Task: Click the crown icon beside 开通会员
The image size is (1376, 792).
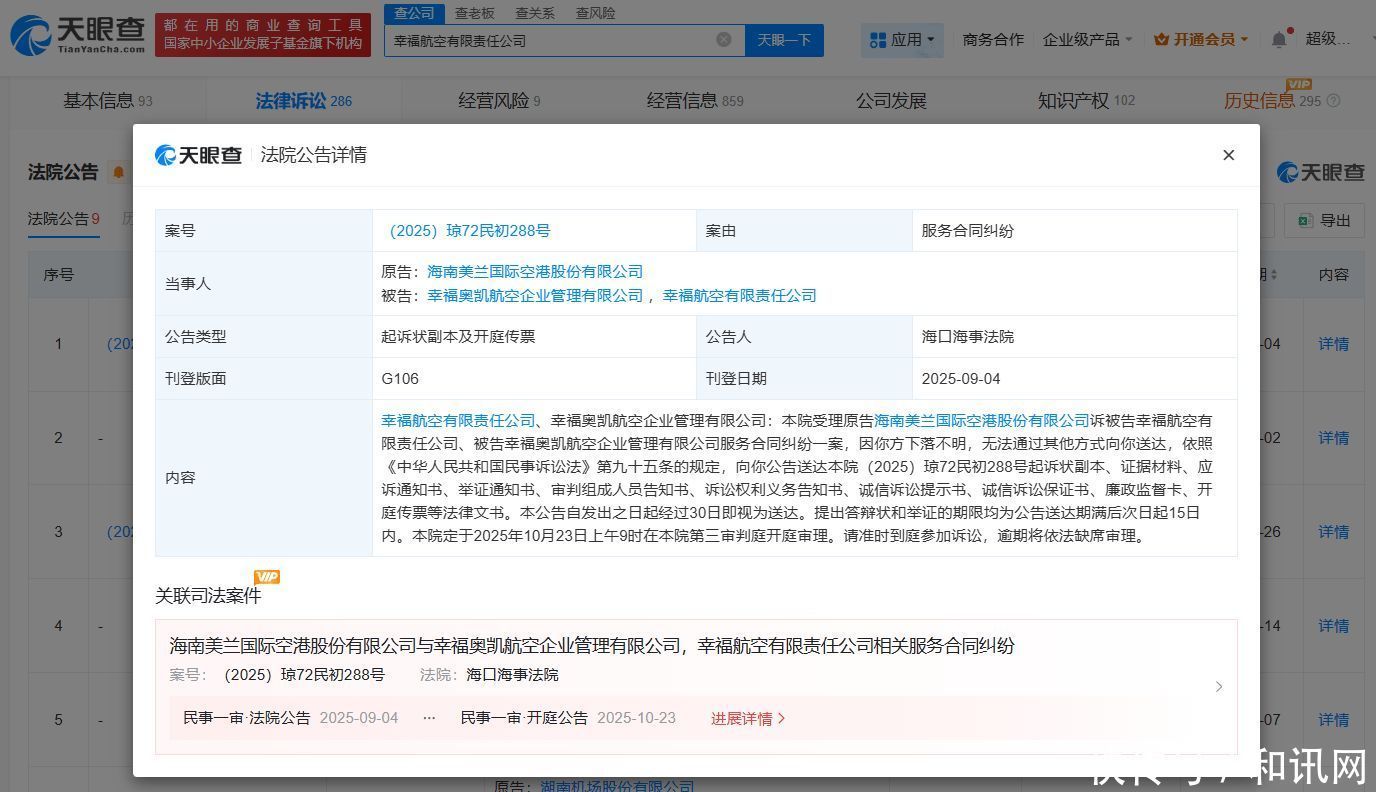Action: tap(1161, 40)
